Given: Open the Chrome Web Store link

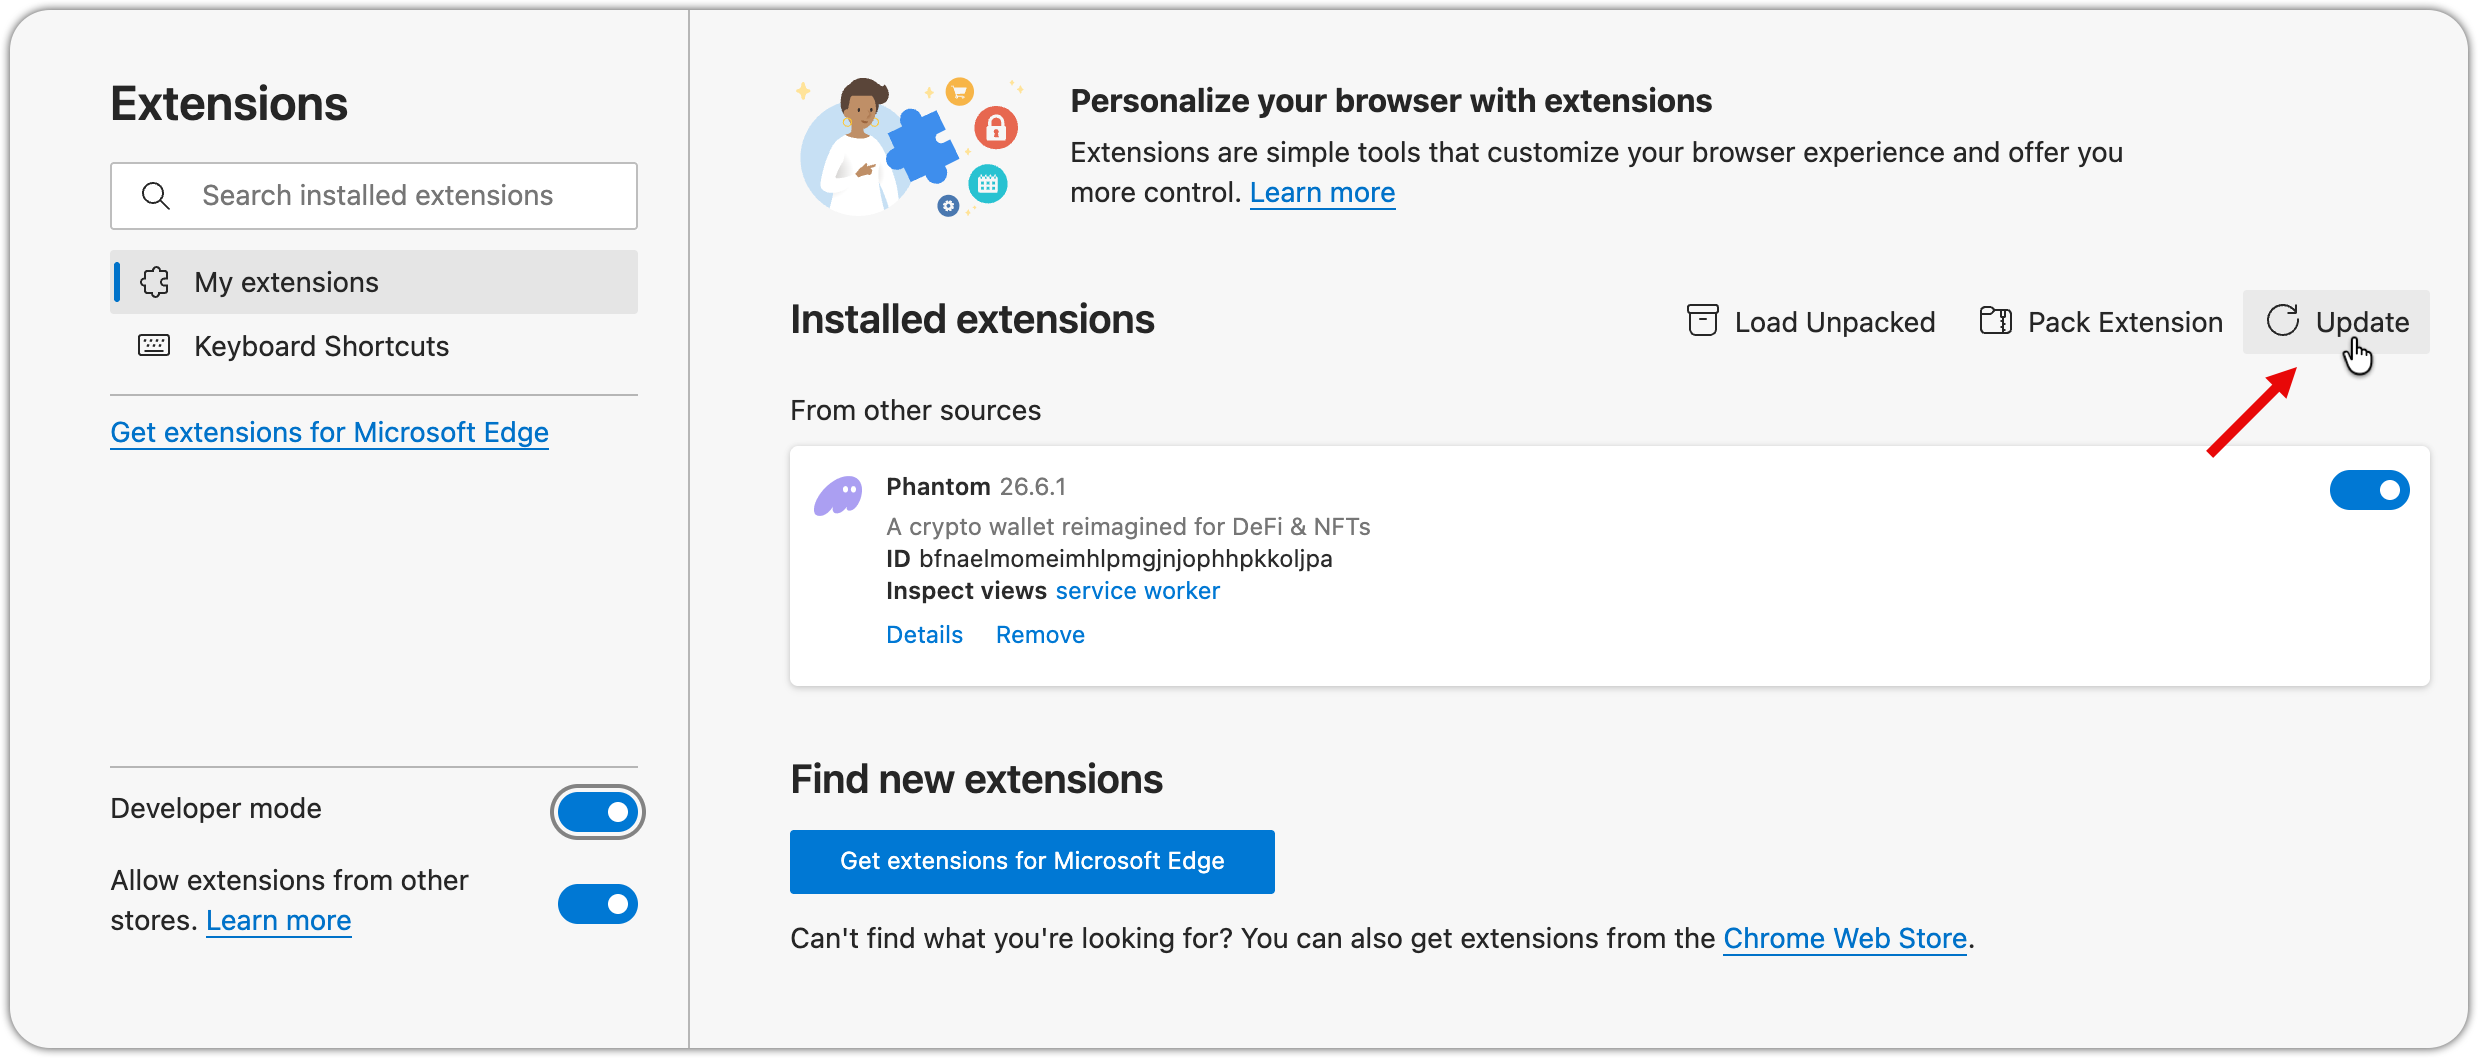Looking at the screenshot, I should pyautogui.click(x=1844, y=938).
